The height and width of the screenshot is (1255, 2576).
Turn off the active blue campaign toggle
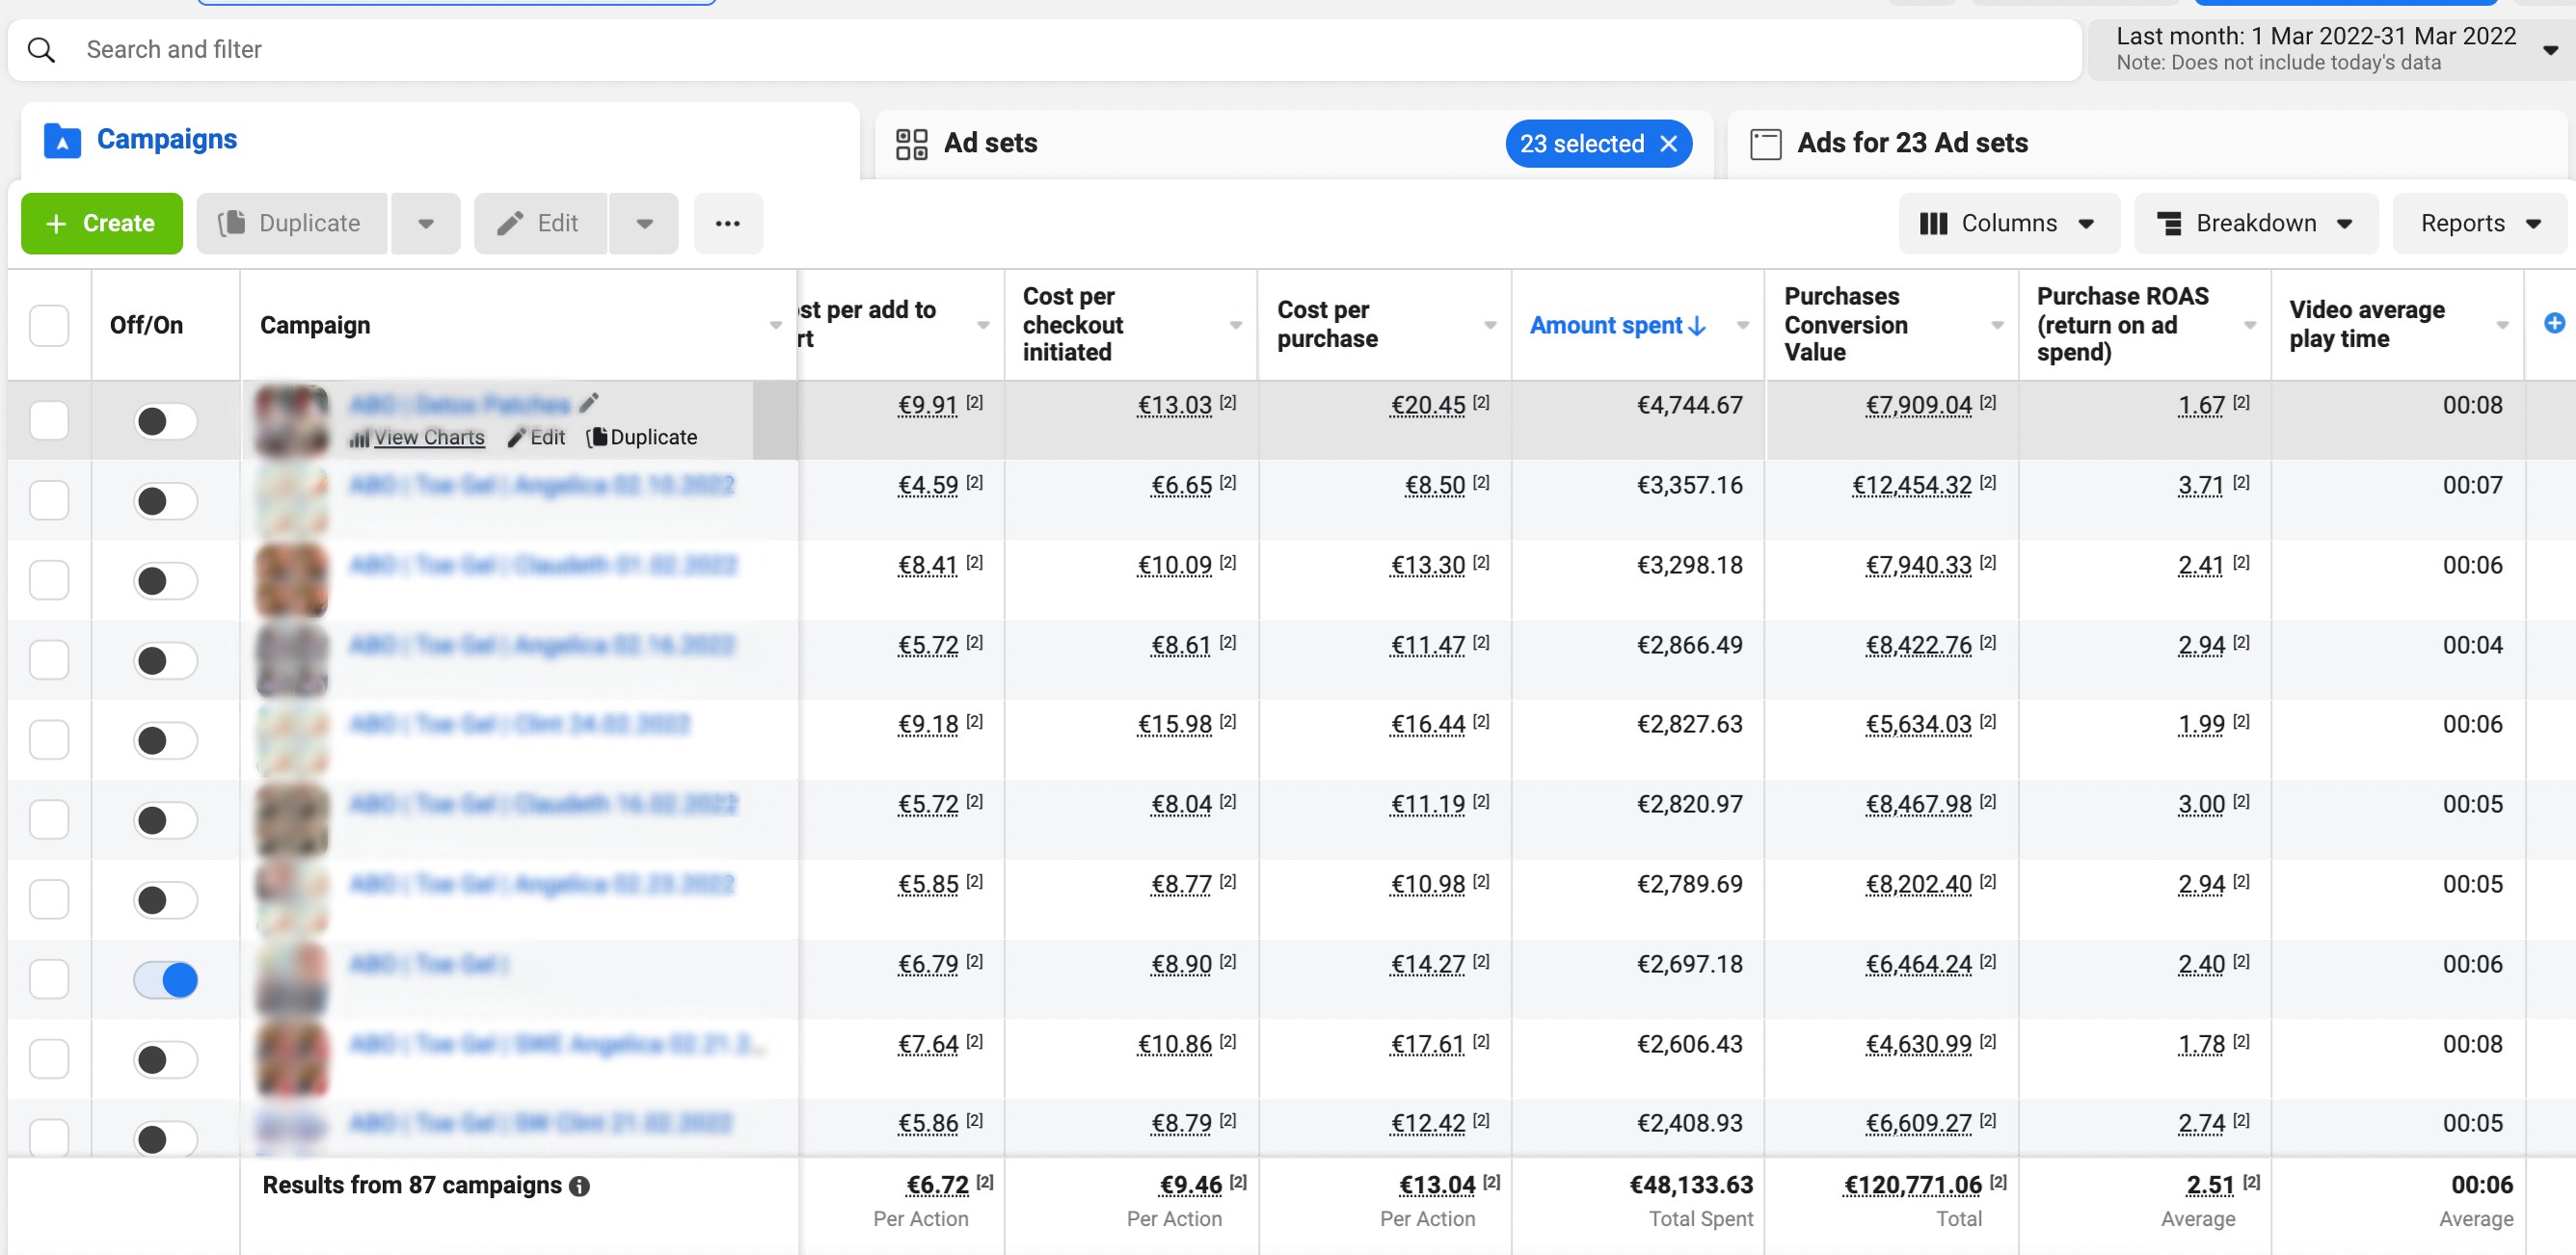pyautogui.click(x=166, y=979)
